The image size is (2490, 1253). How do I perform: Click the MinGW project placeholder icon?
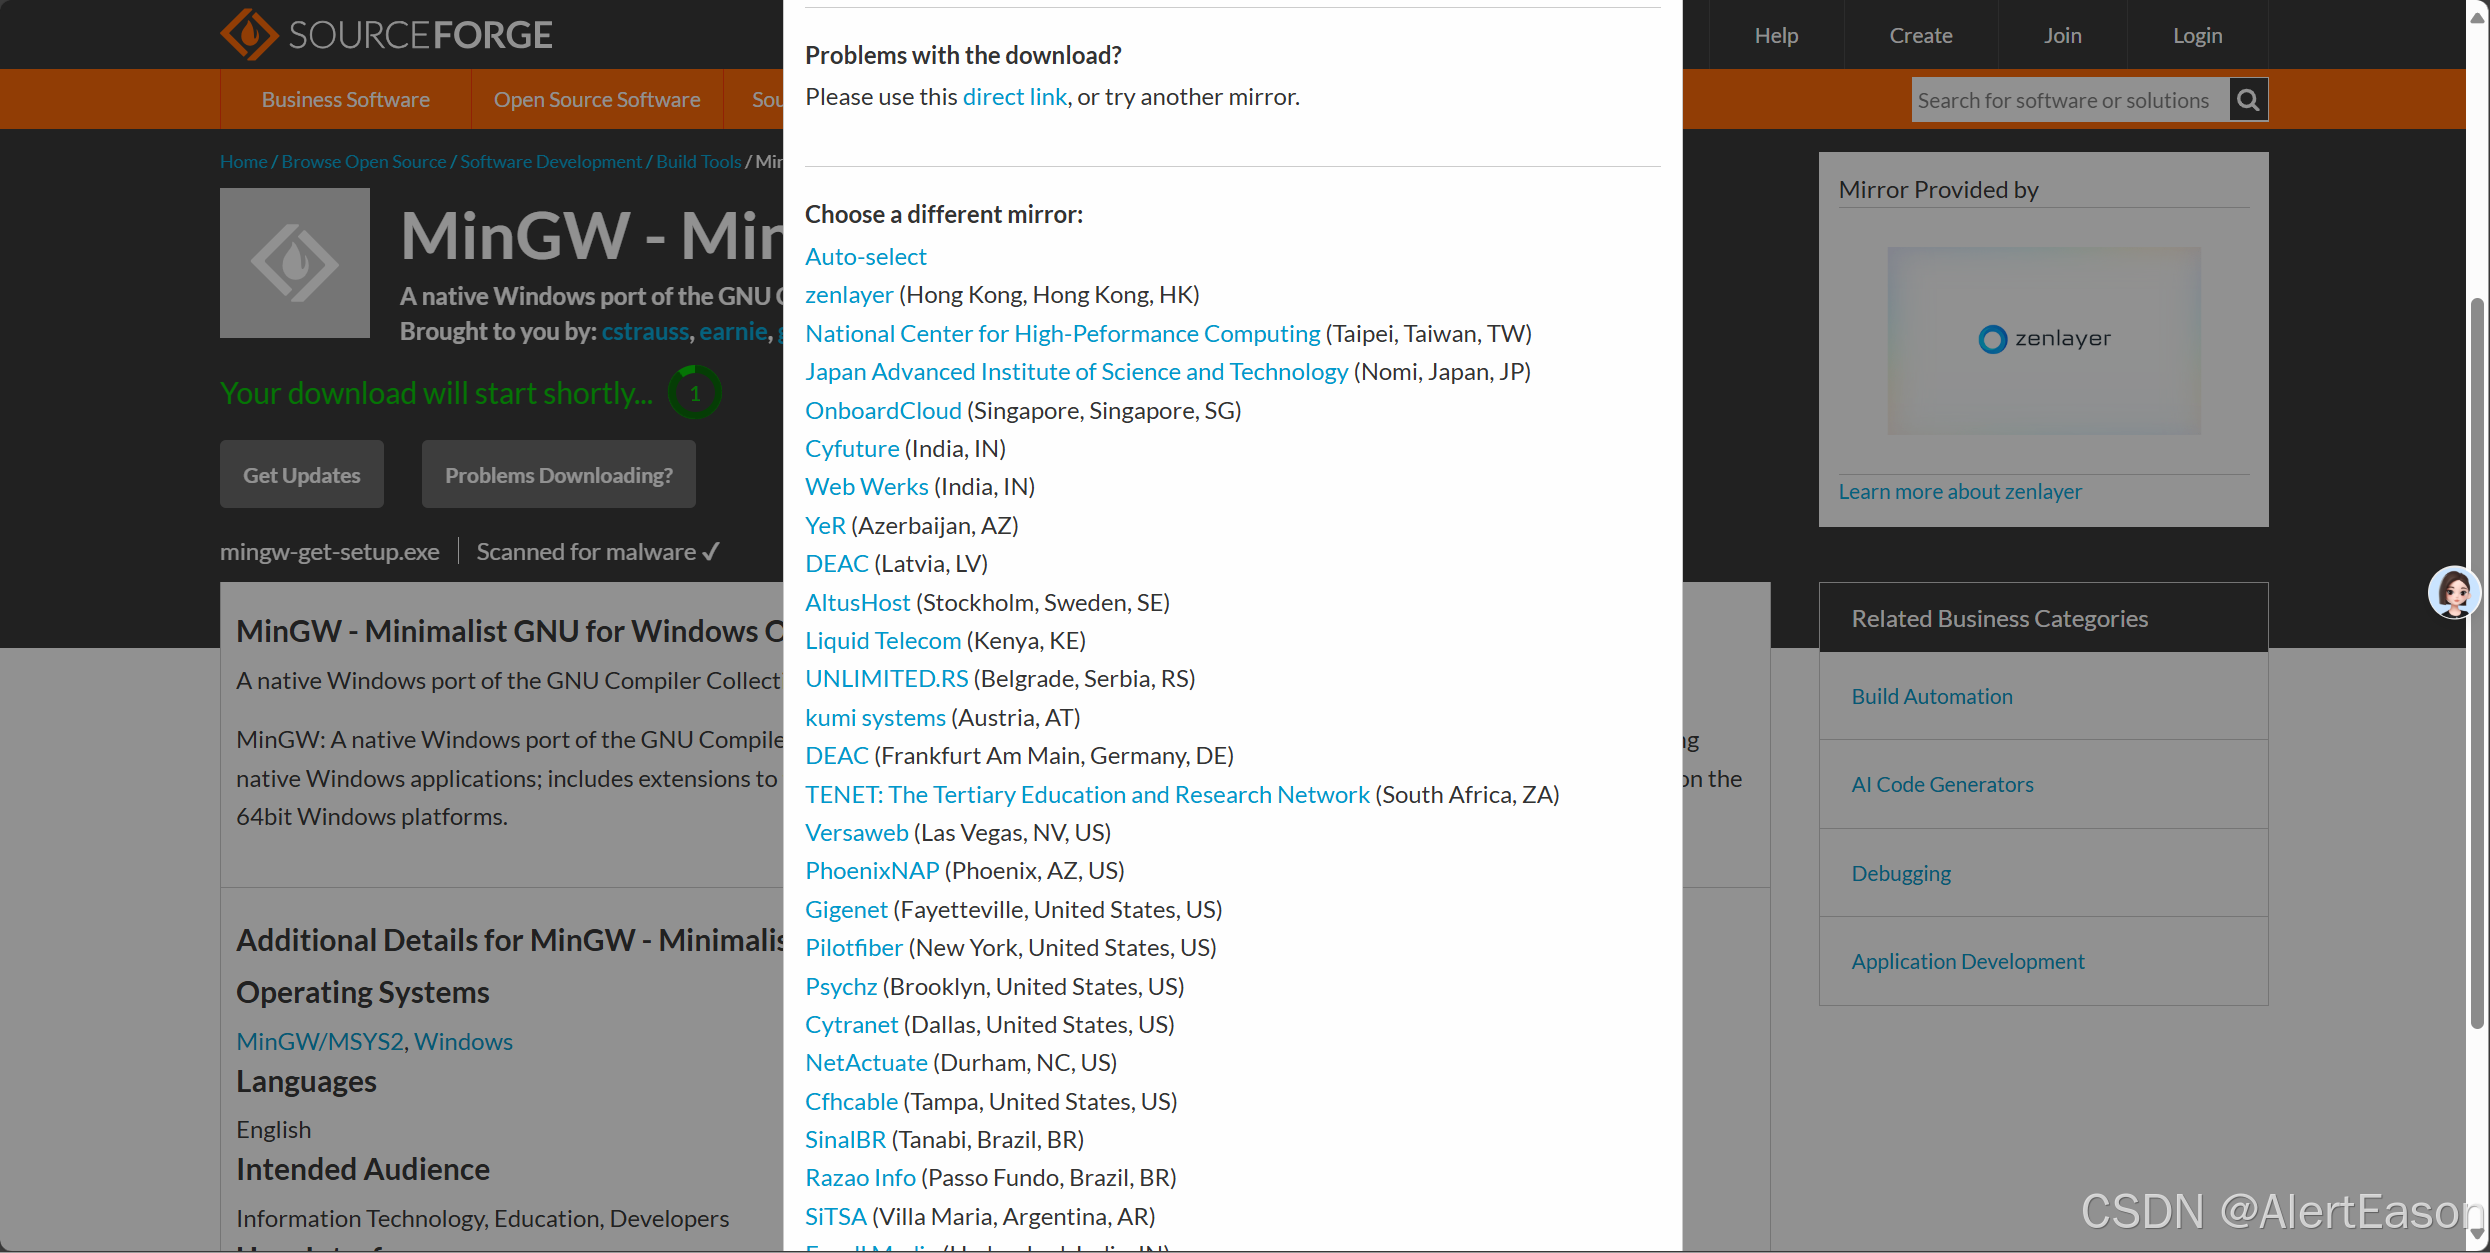[295, 263]
